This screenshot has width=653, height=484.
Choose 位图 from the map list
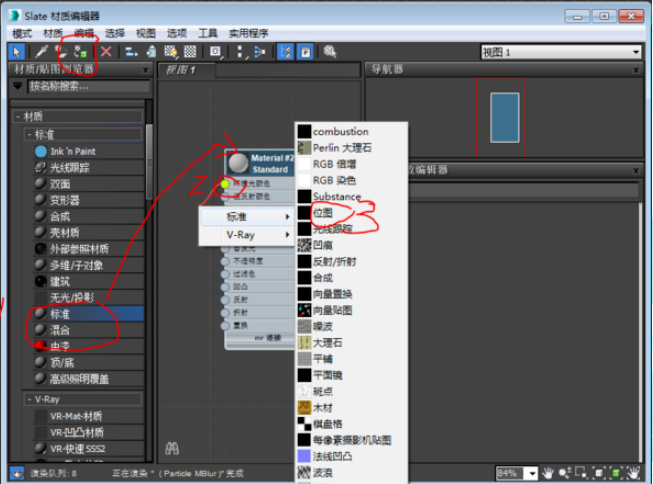coord(351,213)
